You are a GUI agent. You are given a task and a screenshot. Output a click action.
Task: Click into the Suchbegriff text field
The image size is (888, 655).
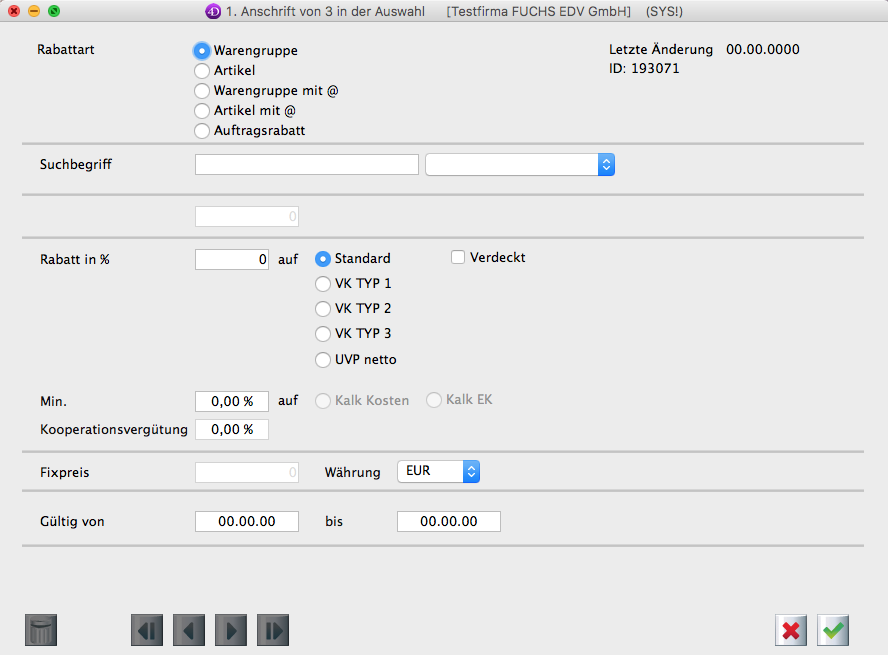307,165
